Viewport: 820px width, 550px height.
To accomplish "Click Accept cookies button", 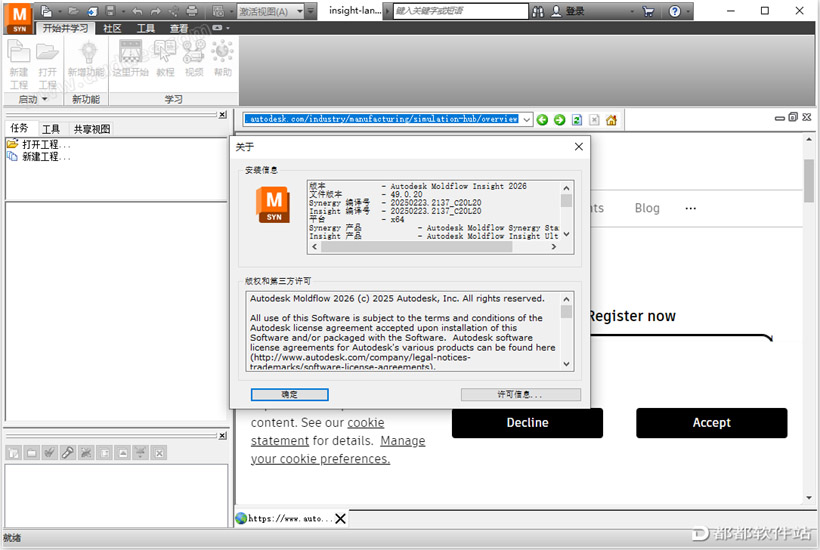I will point(711,422).
